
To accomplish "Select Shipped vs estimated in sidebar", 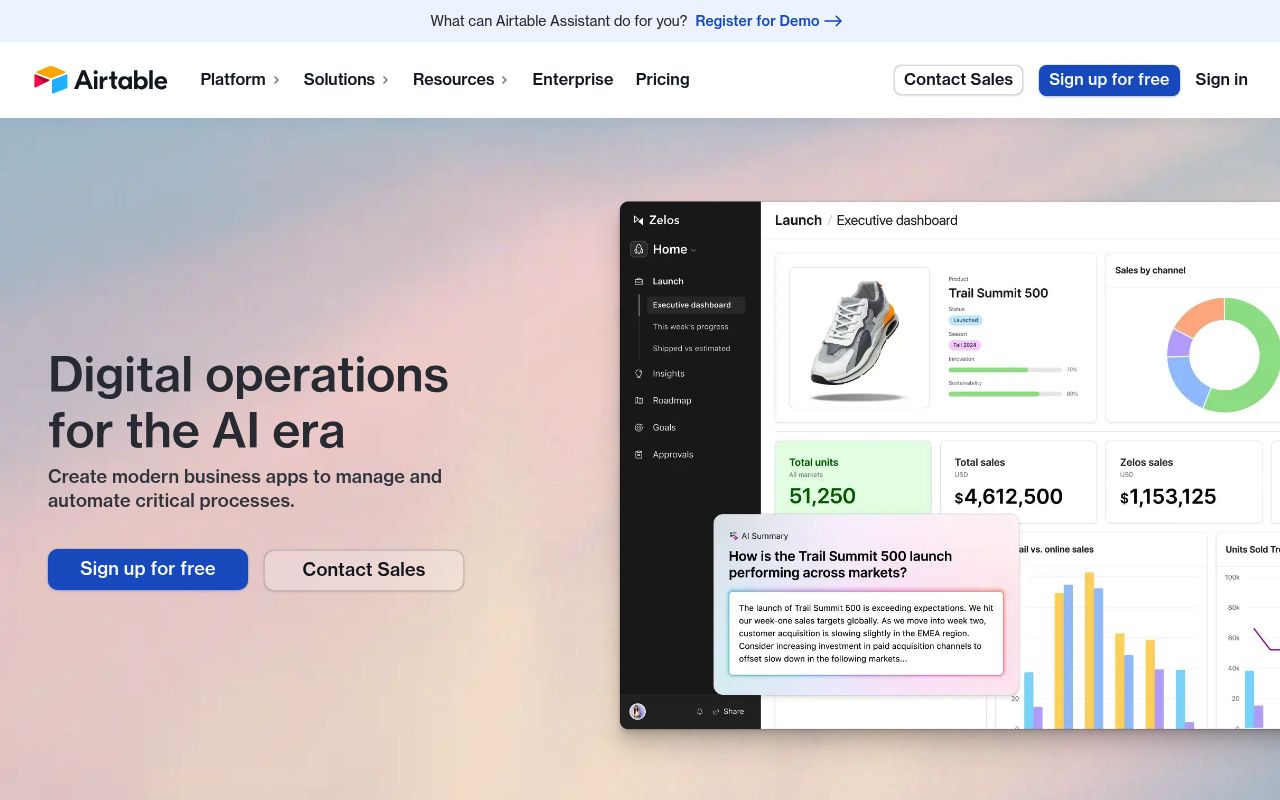I will pyautogui.click(x=692, y=349).
